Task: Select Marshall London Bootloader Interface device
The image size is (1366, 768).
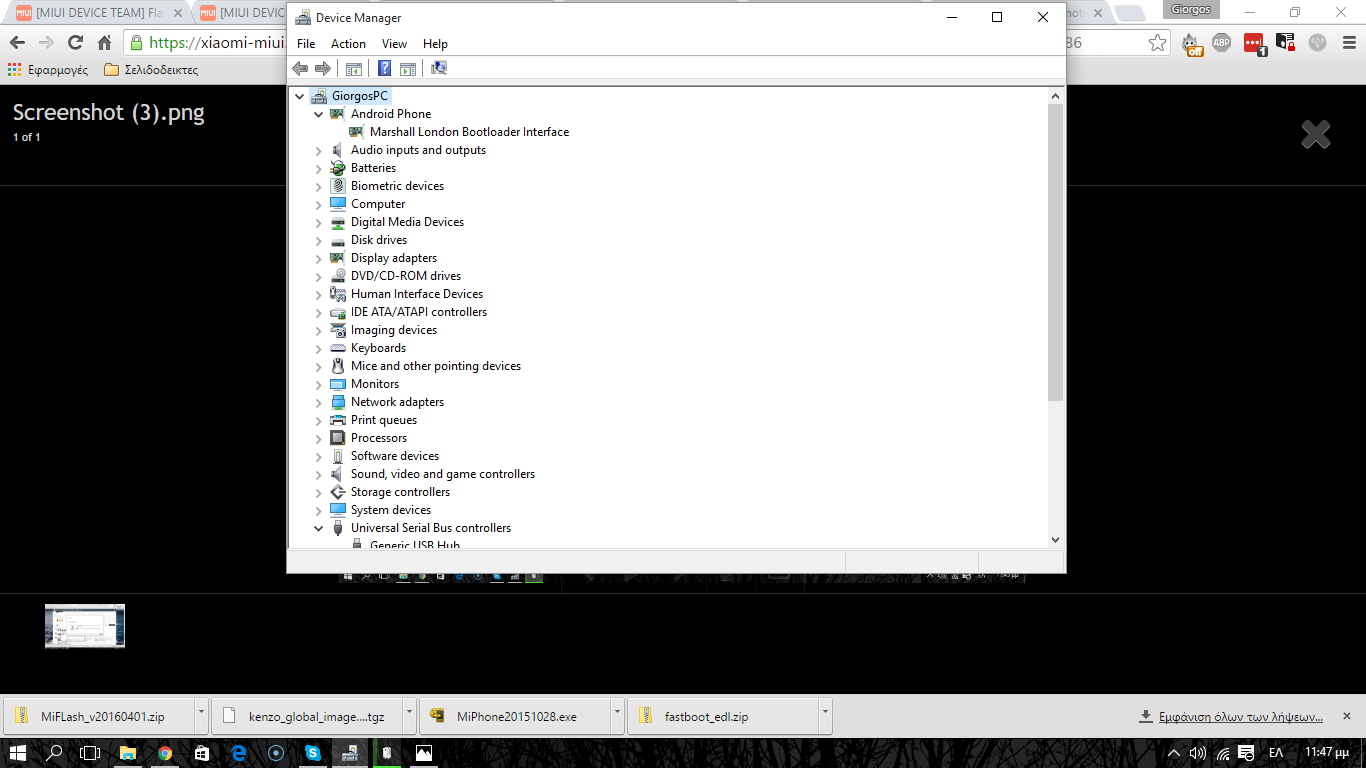Action: click(469, 132)
